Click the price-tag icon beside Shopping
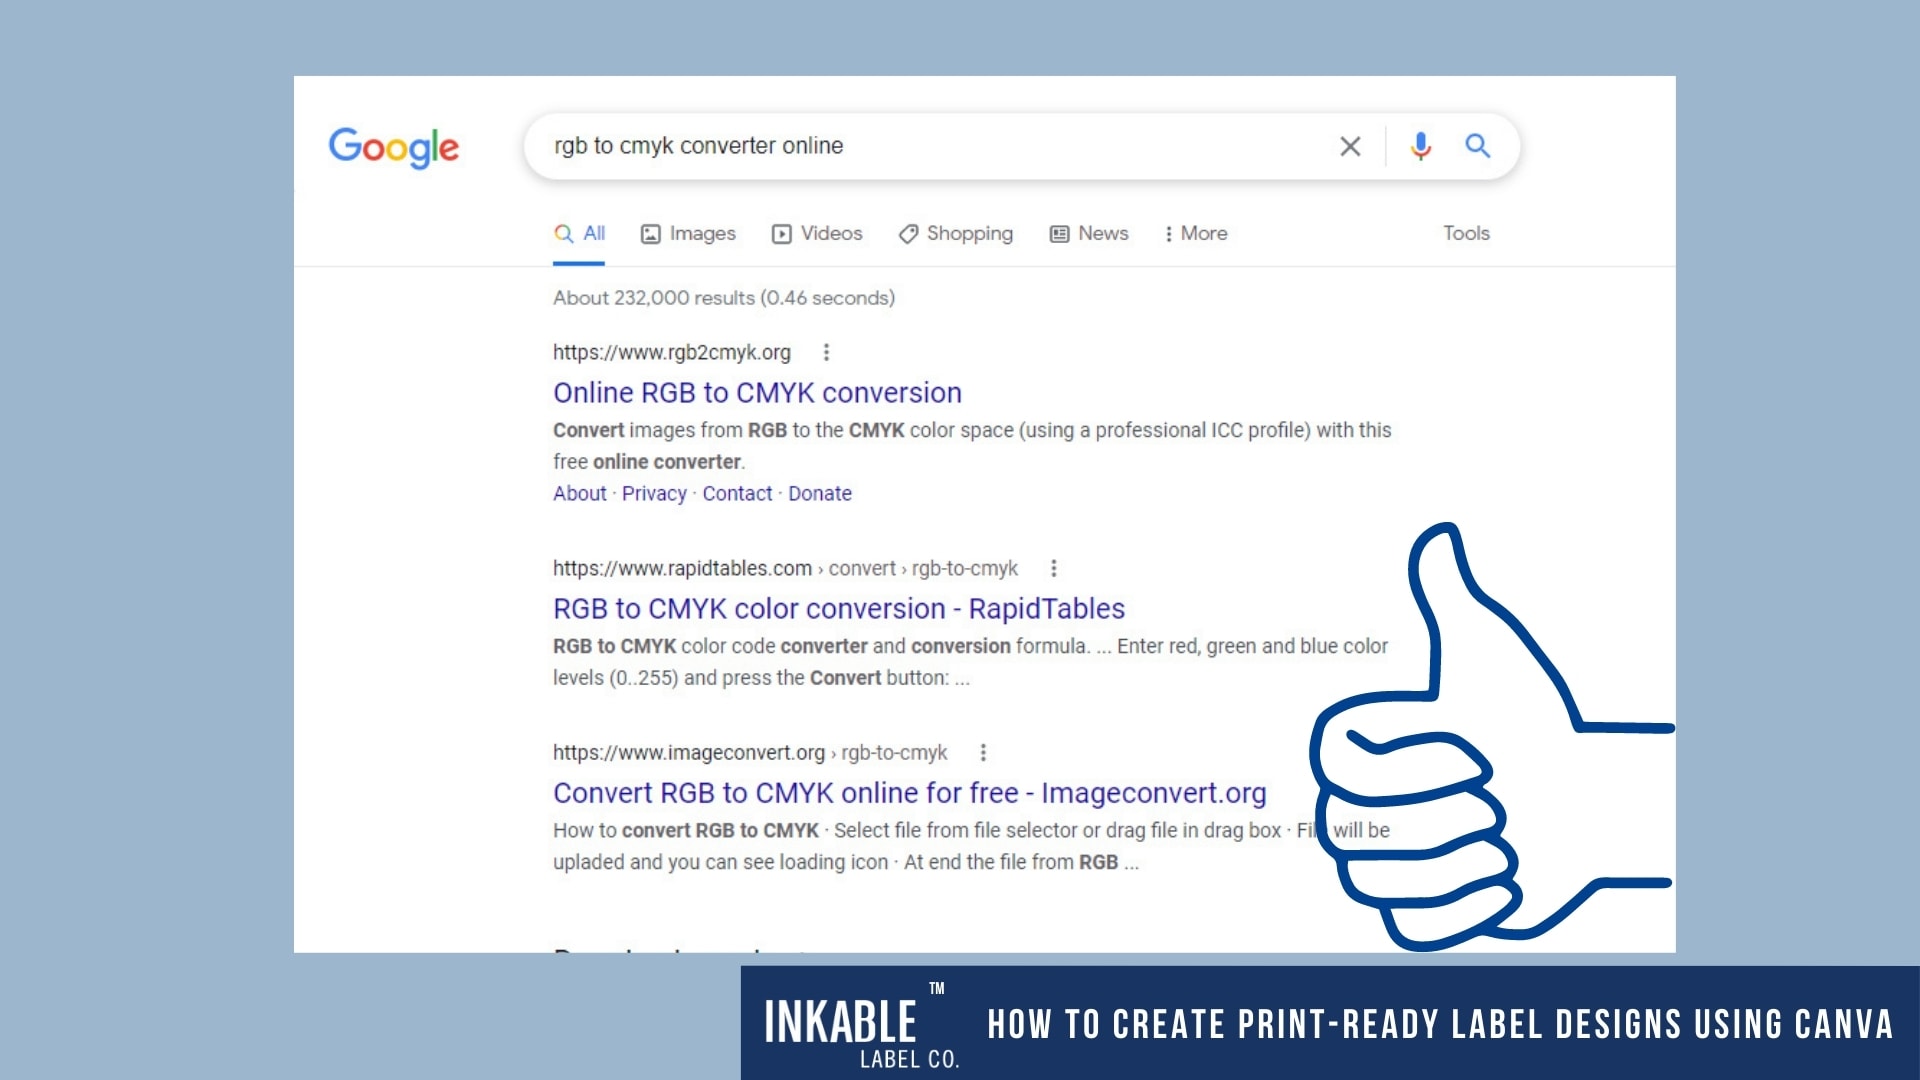Viewport: 1920px width, 1080px height. point(908,233)
